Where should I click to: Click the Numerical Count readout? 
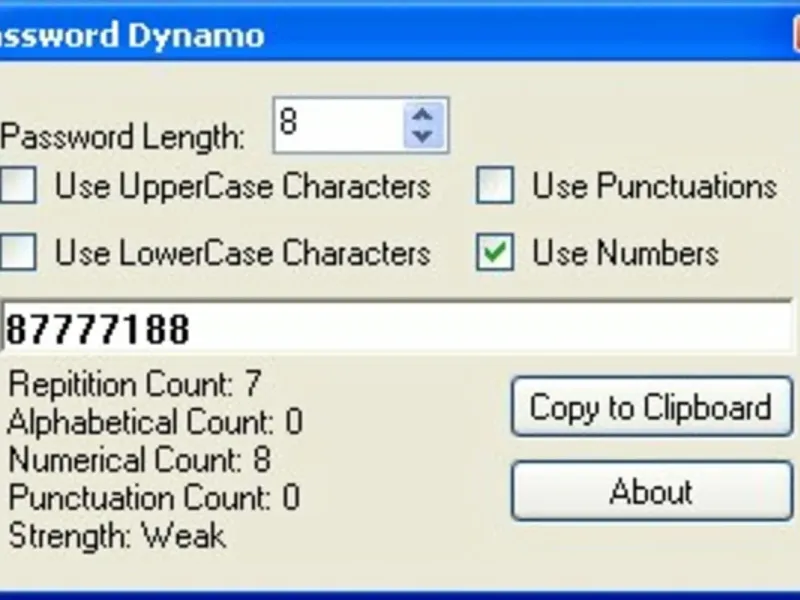pyautogui.click(x=139, y=460)
